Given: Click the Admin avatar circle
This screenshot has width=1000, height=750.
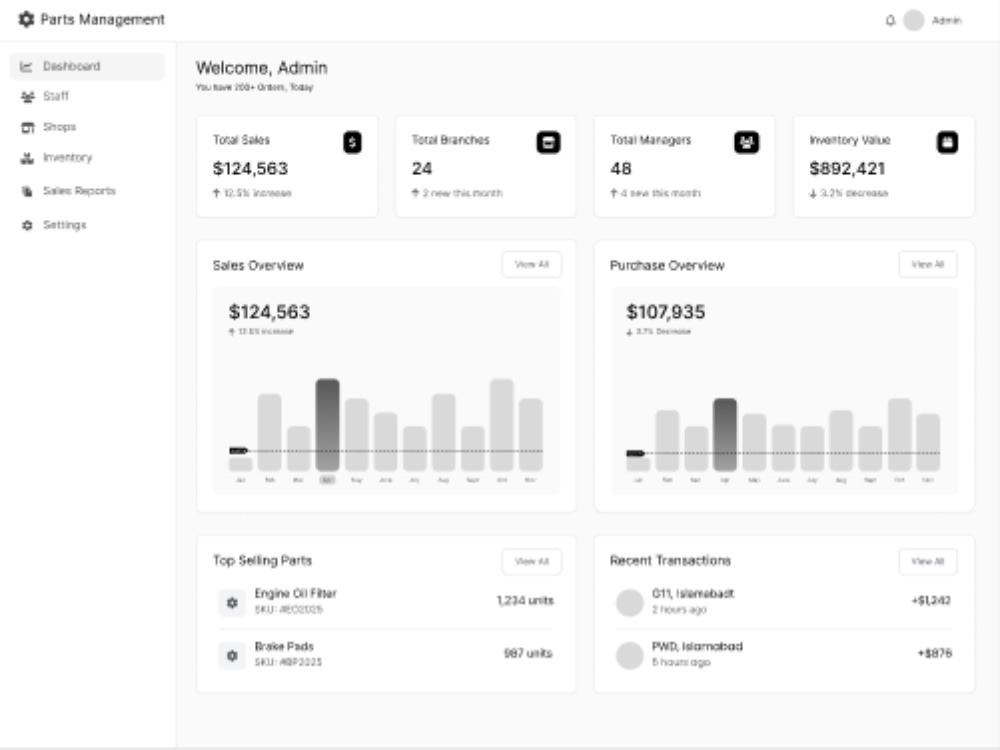Looking at the screenshot, I should (x=913, y=20).
